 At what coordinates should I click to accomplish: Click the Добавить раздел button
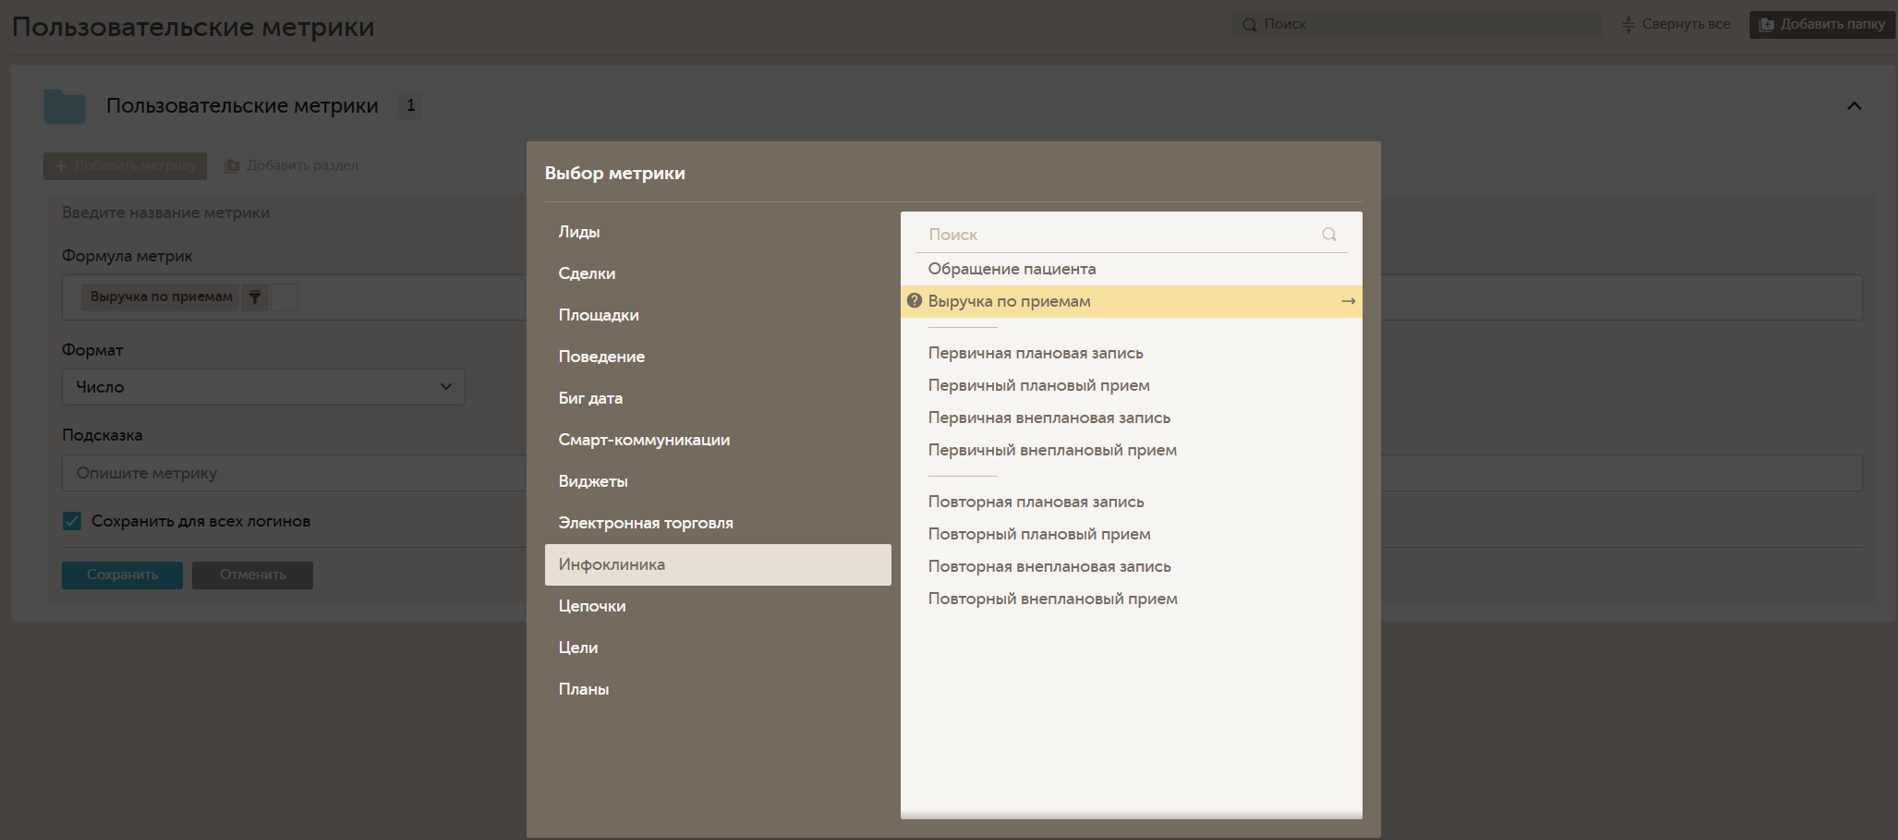pos(291,166)
